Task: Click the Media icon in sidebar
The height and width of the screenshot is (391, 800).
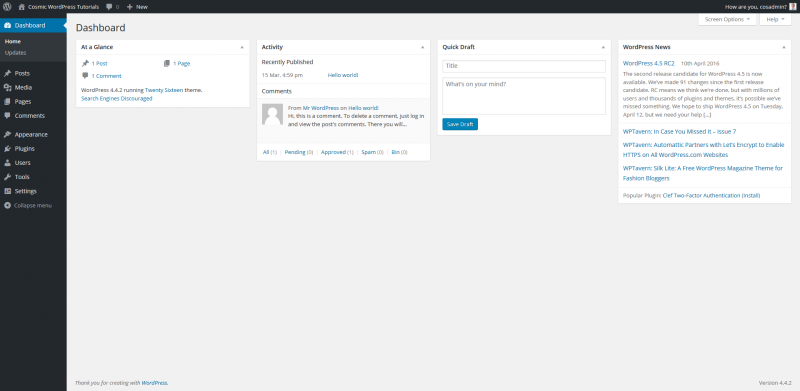Action: click(x=8, y=88)
